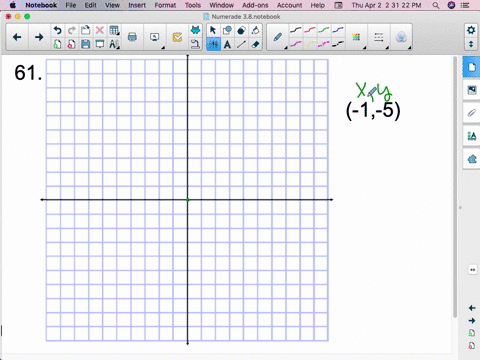Select the green pen style
Viewport: 480px width, 360px height.
(x=324, y=30)
